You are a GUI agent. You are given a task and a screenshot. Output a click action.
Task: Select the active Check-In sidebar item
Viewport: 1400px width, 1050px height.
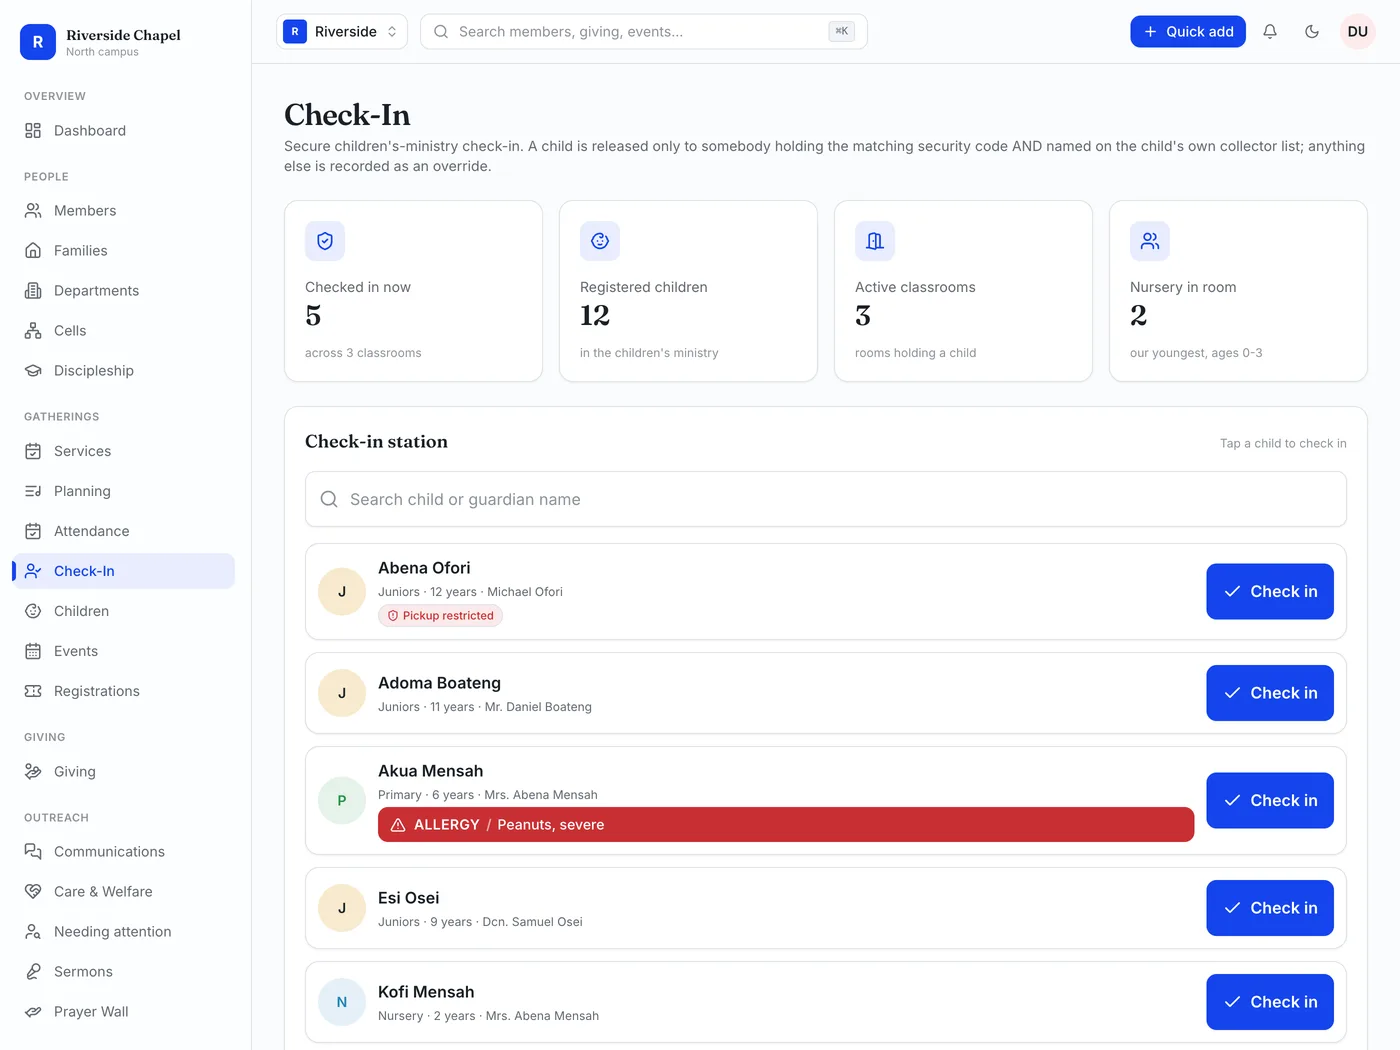124,571
